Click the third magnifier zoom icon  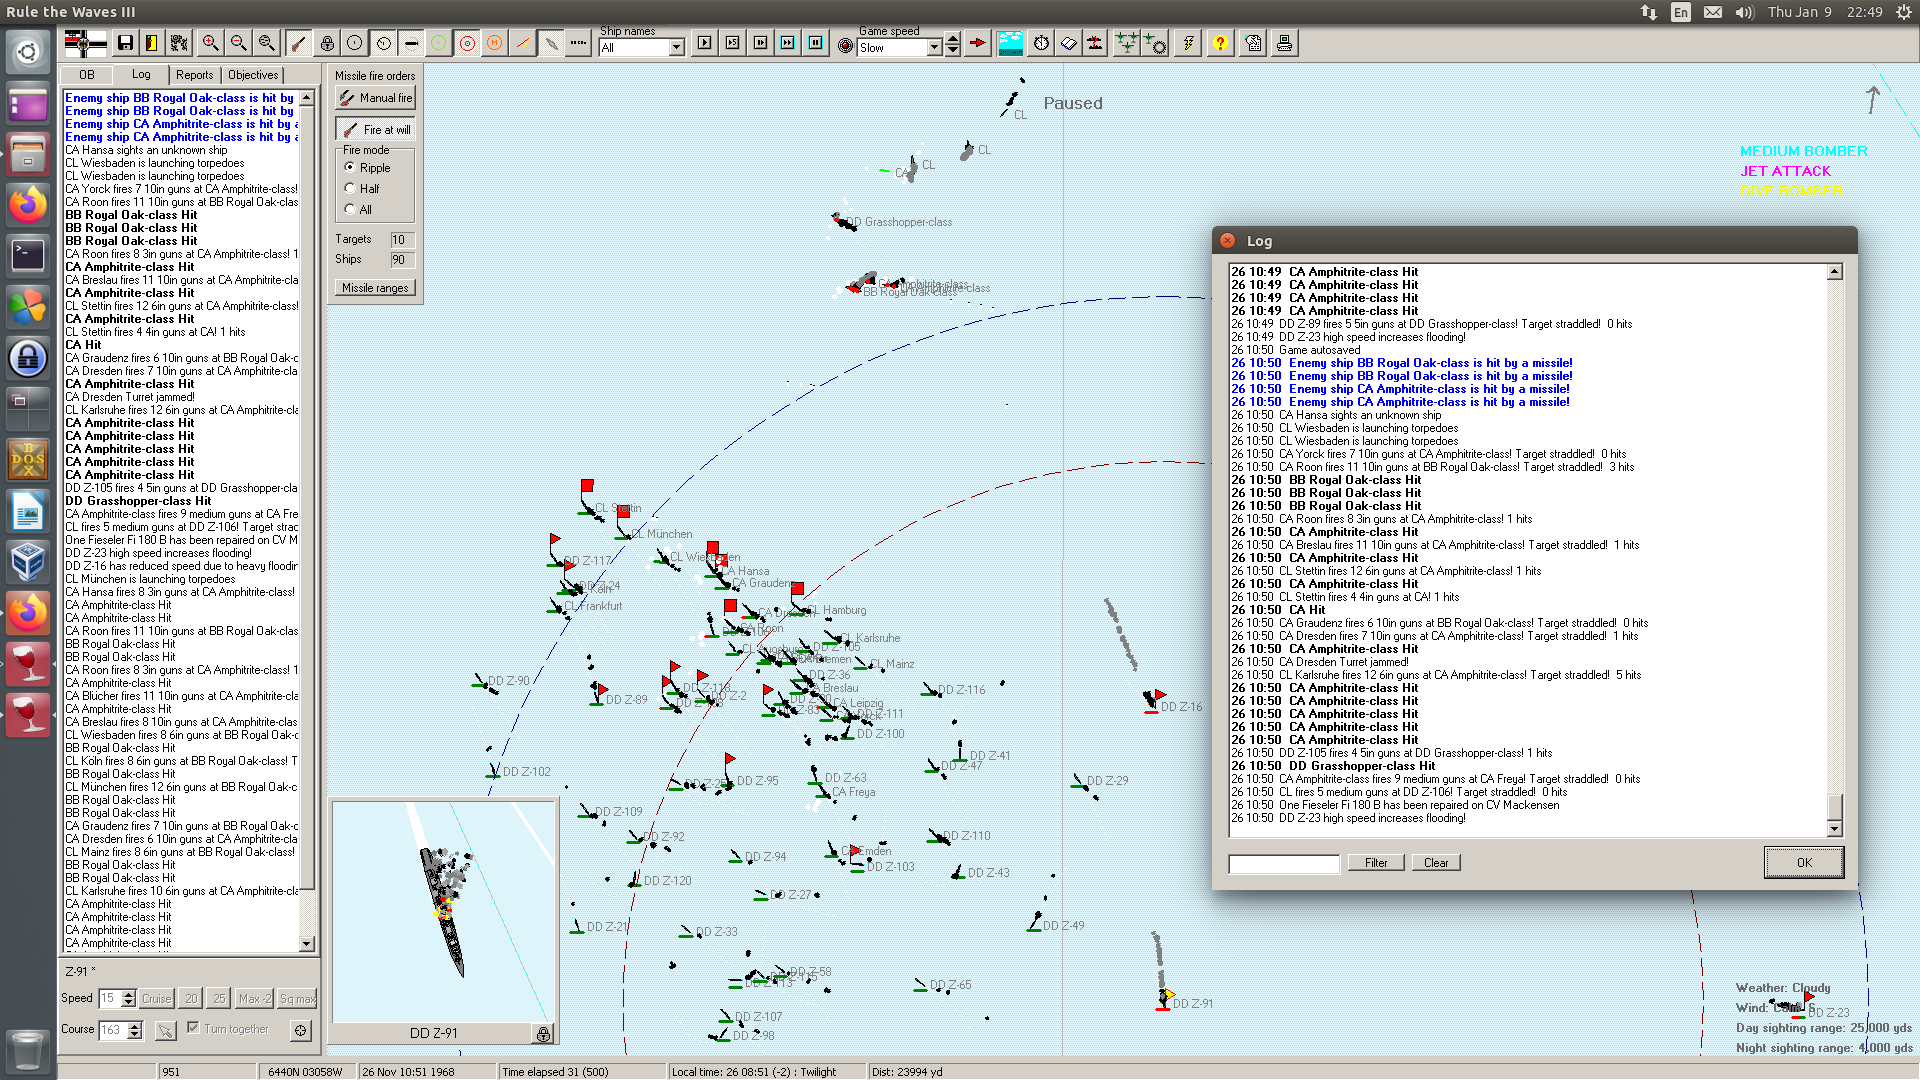pyautogui.click(x=266, y=43)
